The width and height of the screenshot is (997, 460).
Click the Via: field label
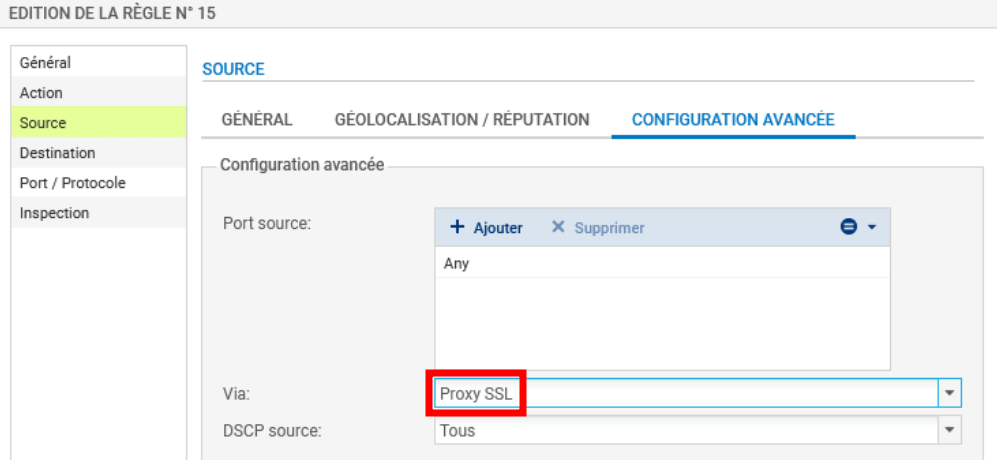coord(235,393)
